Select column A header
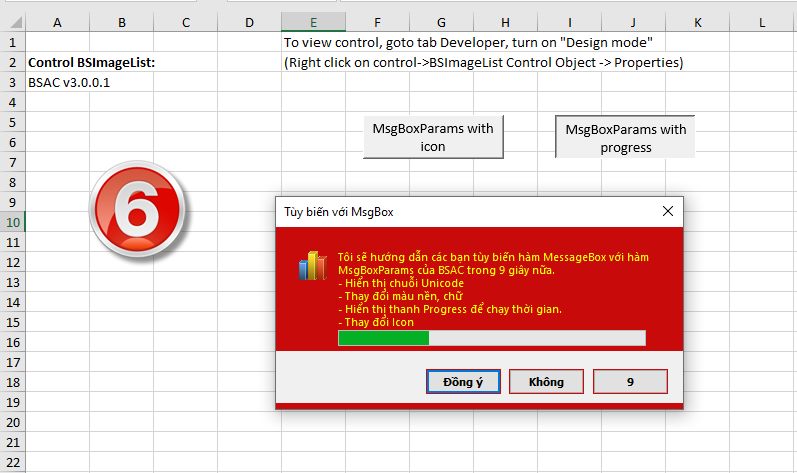 point(57,22)
